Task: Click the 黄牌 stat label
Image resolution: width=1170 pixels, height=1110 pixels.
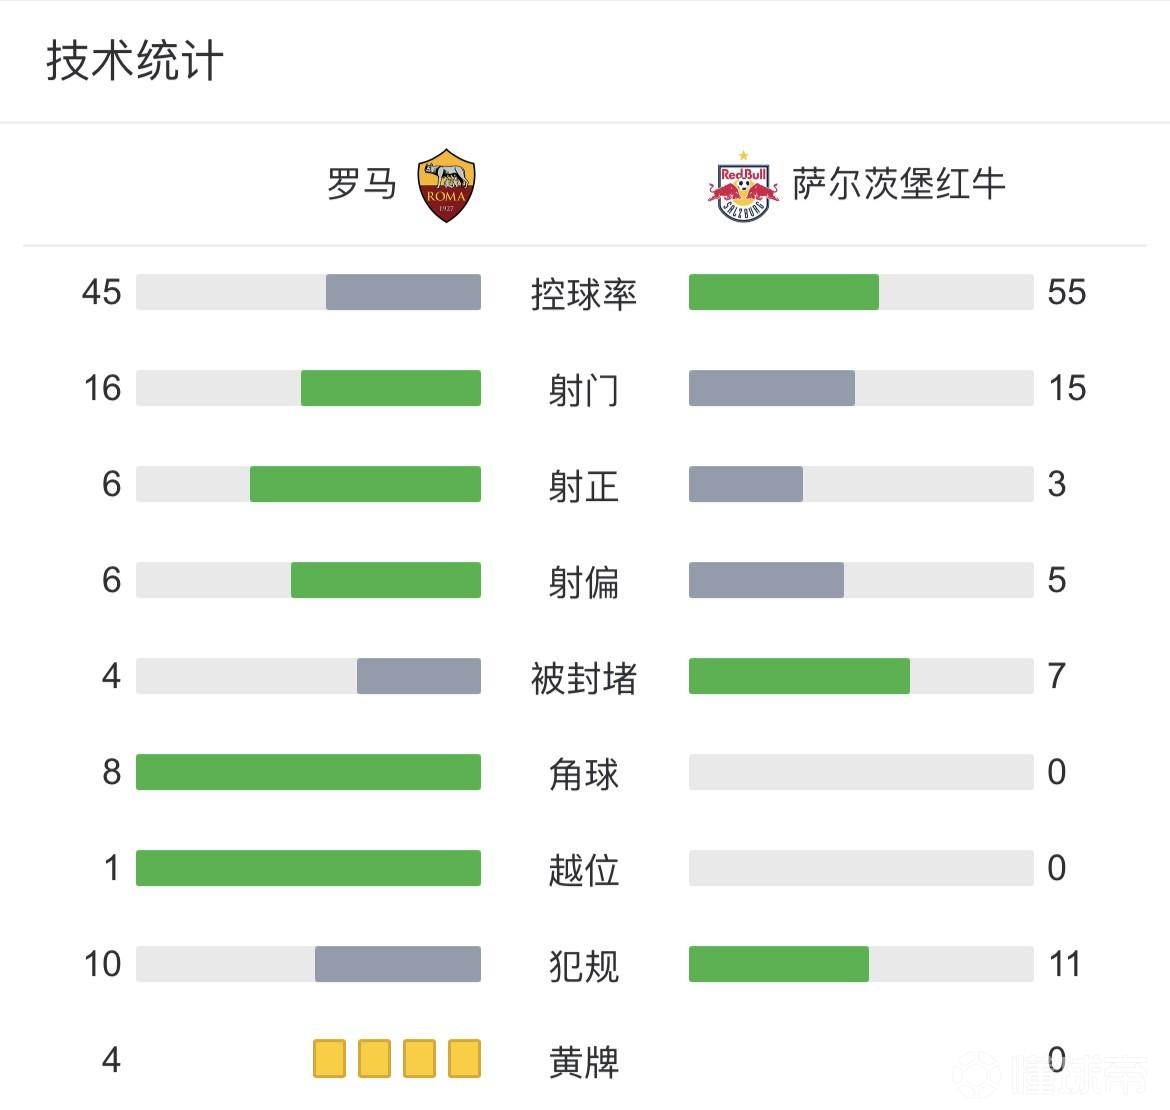Action: (584, 1060)
